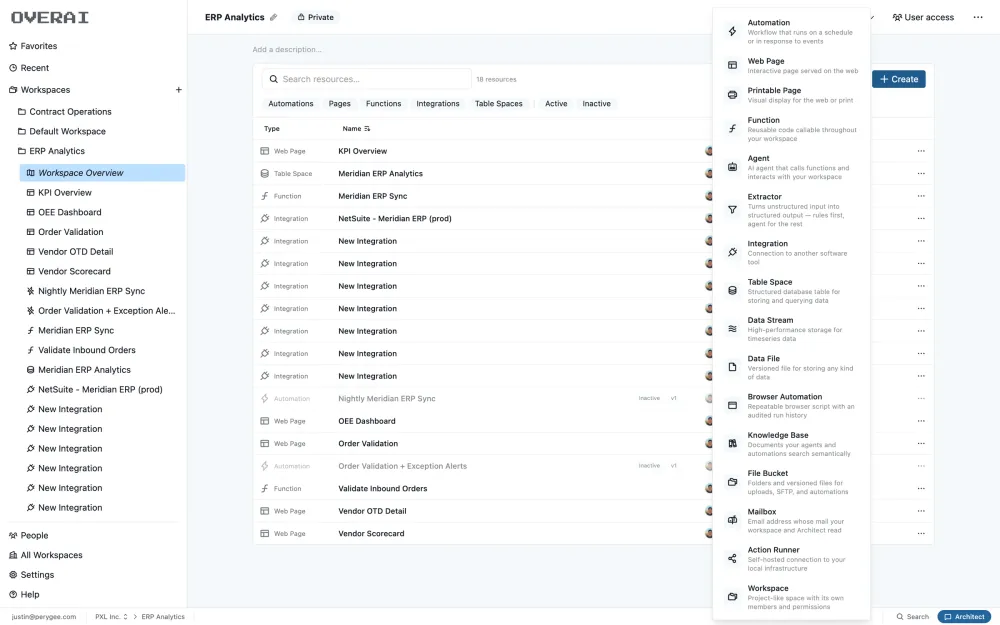Click the Extractor funnel icon
Screen dimensions: 1000x625
(732, 210)
